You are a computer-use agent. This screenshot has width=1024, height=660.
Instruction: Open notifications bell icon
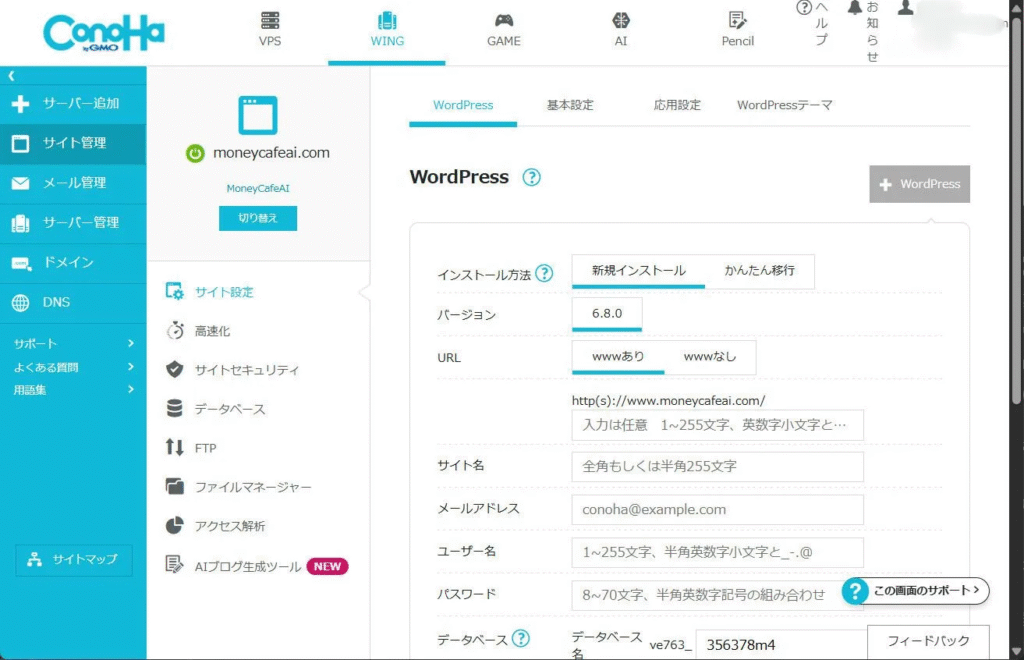pyautogui.click(x=855, y=8)
